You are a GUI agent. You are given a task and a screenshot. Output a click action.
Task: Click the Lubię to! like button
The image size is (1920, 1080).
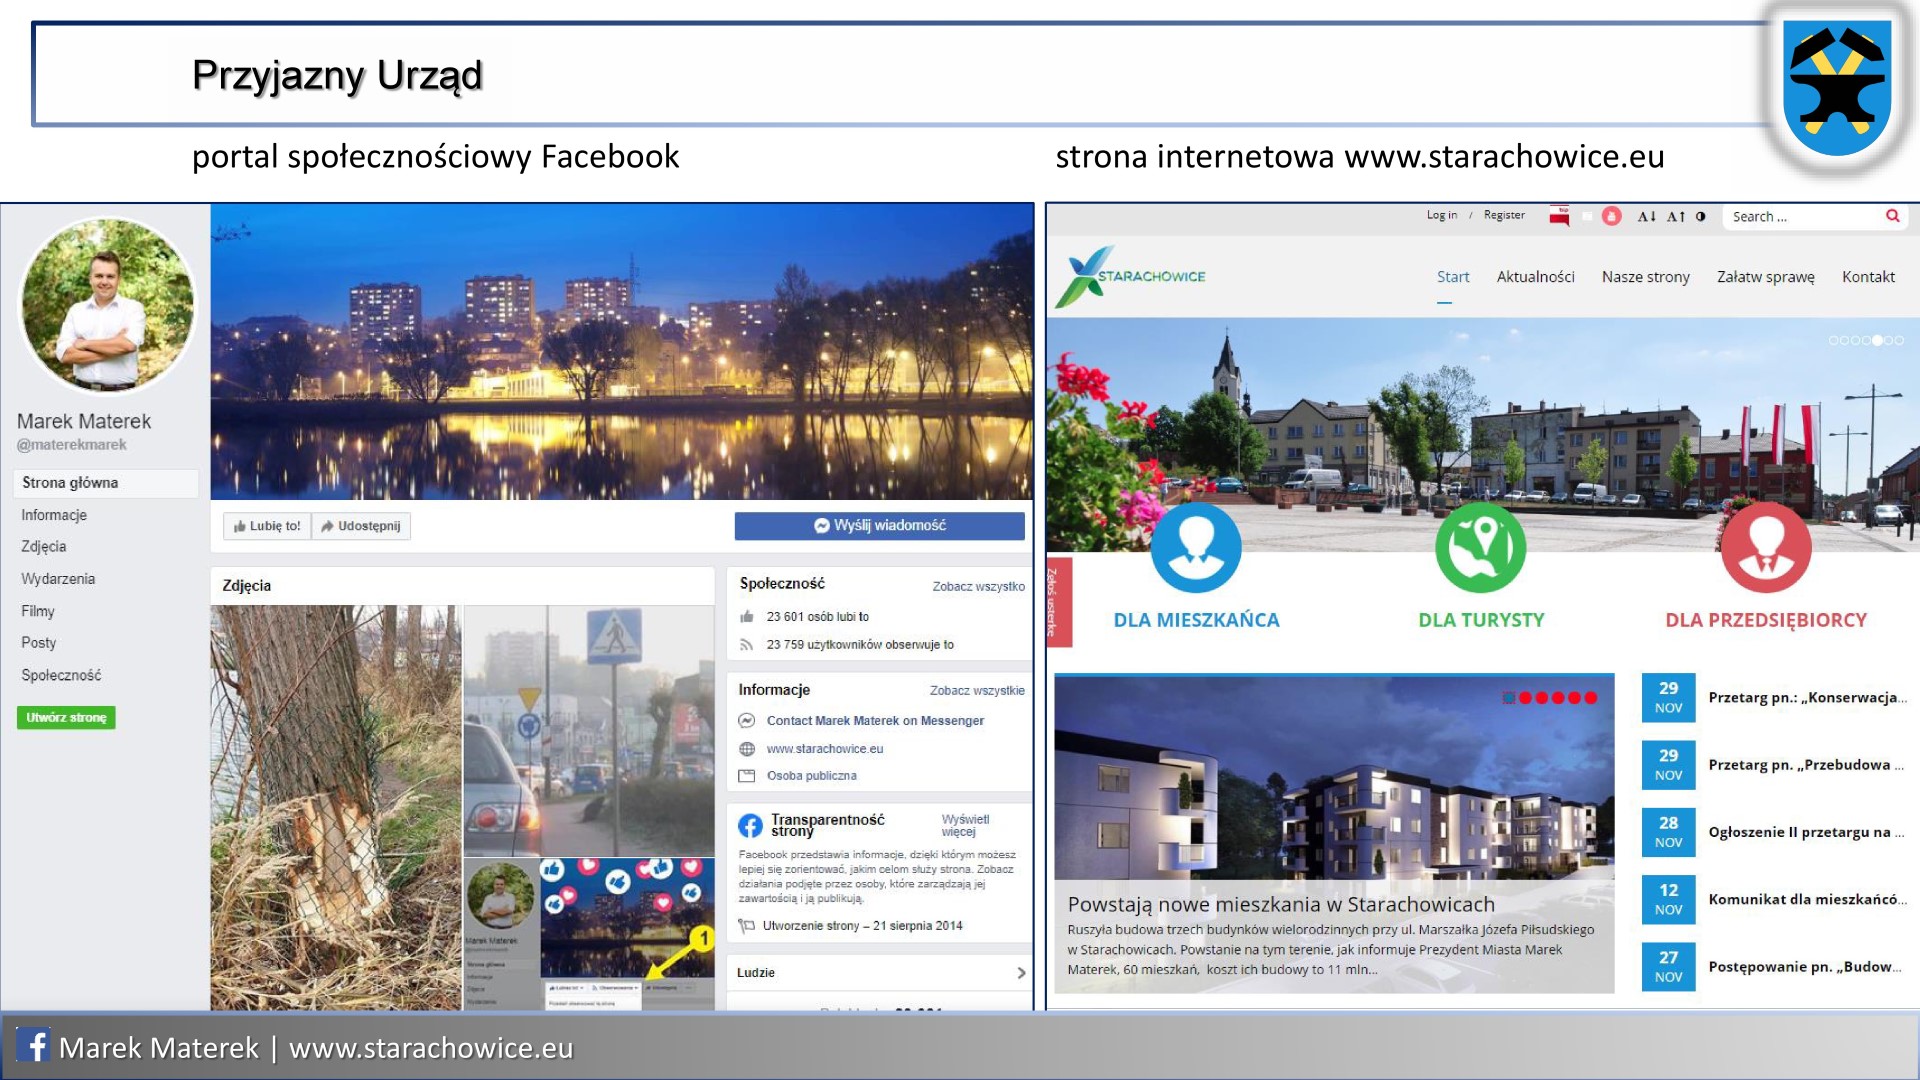[x=267, y=526]
